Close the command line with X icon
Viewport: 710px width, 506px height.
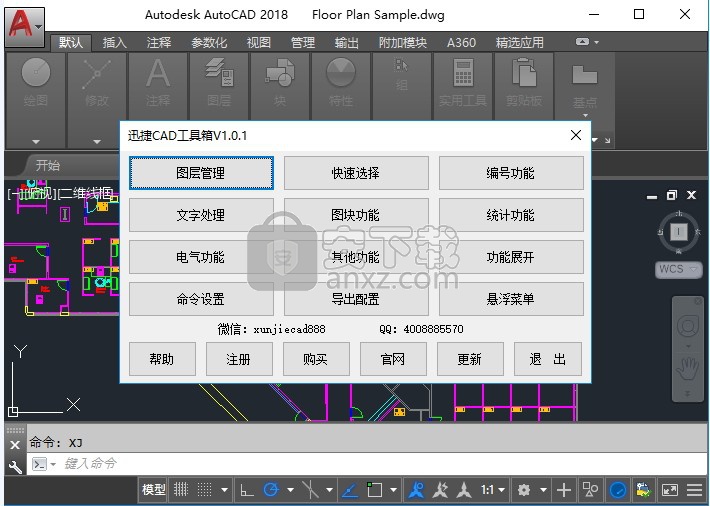pyautogui.click(x=14, y=445)
